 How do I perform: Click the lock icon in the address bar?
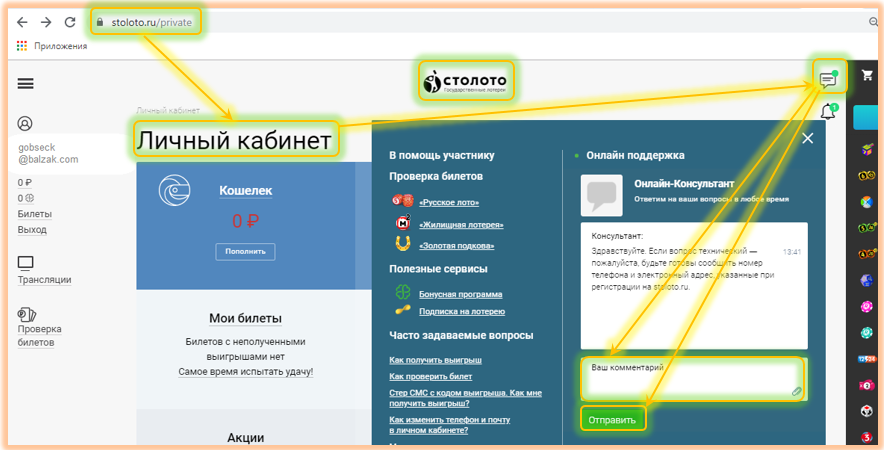click(100, 22)
